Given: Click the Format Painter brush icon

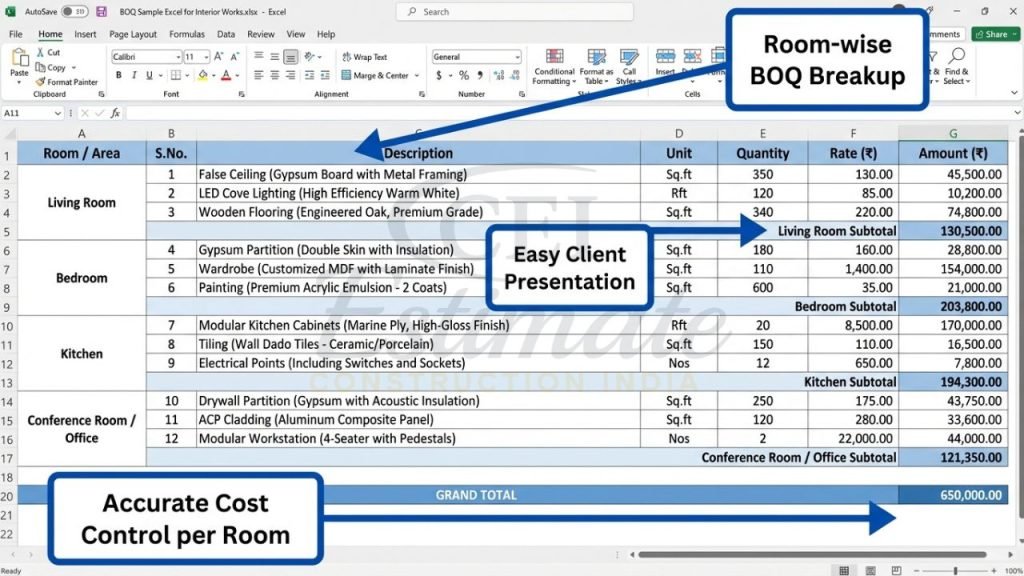Looking at the screenshot, I should pyautogui.click(x=40, y=82).
